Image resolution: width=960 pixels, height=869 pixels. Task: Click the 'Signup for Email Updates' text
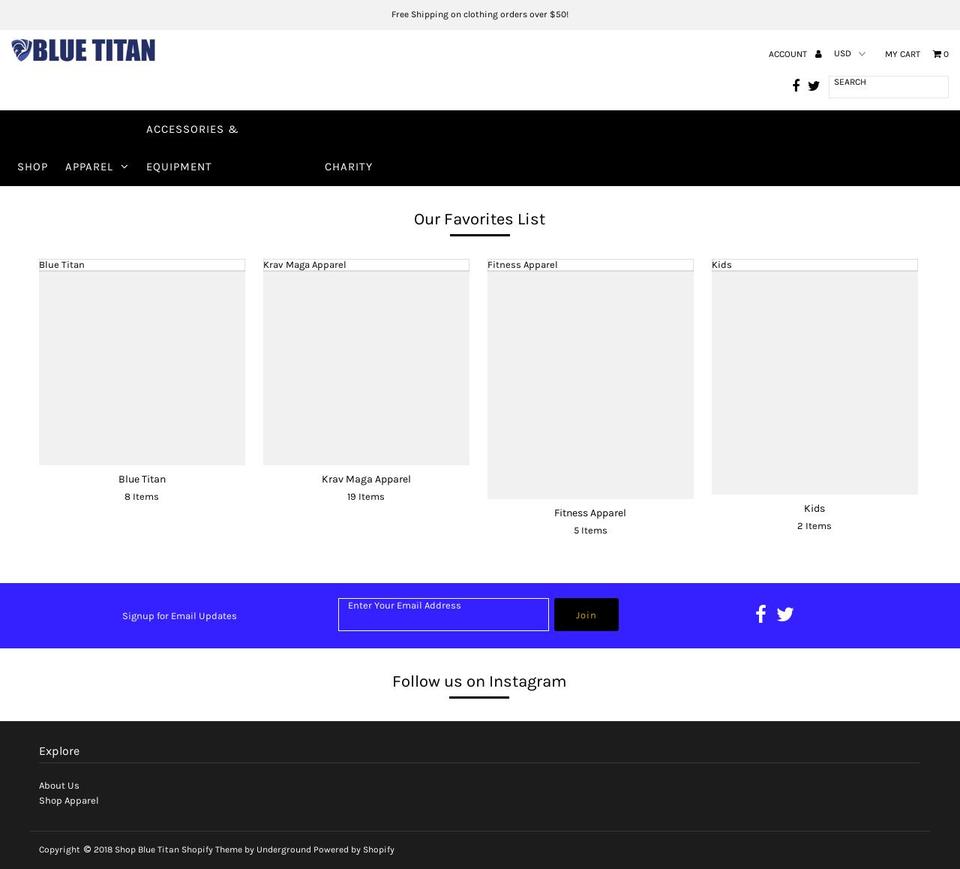click(x=179, y=615)
